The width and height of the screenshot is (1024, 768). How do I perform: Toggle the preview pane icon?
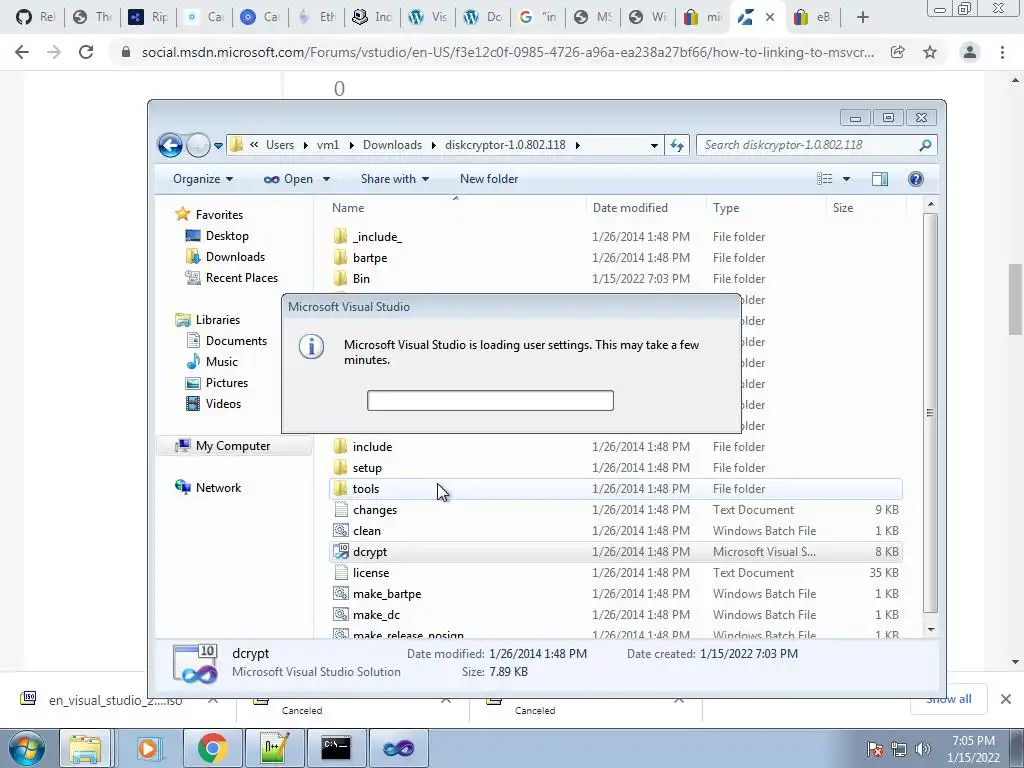[880, 179]
